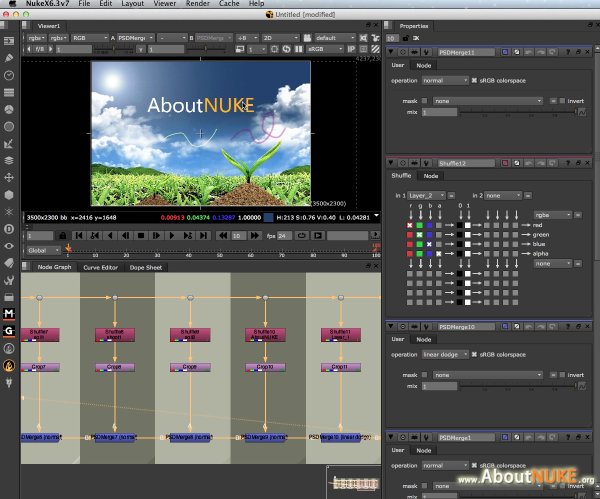Screen dimensions: 600x499
Task: Click the PSDMerge11 mix slider
Action: click(x=518, y=111)
